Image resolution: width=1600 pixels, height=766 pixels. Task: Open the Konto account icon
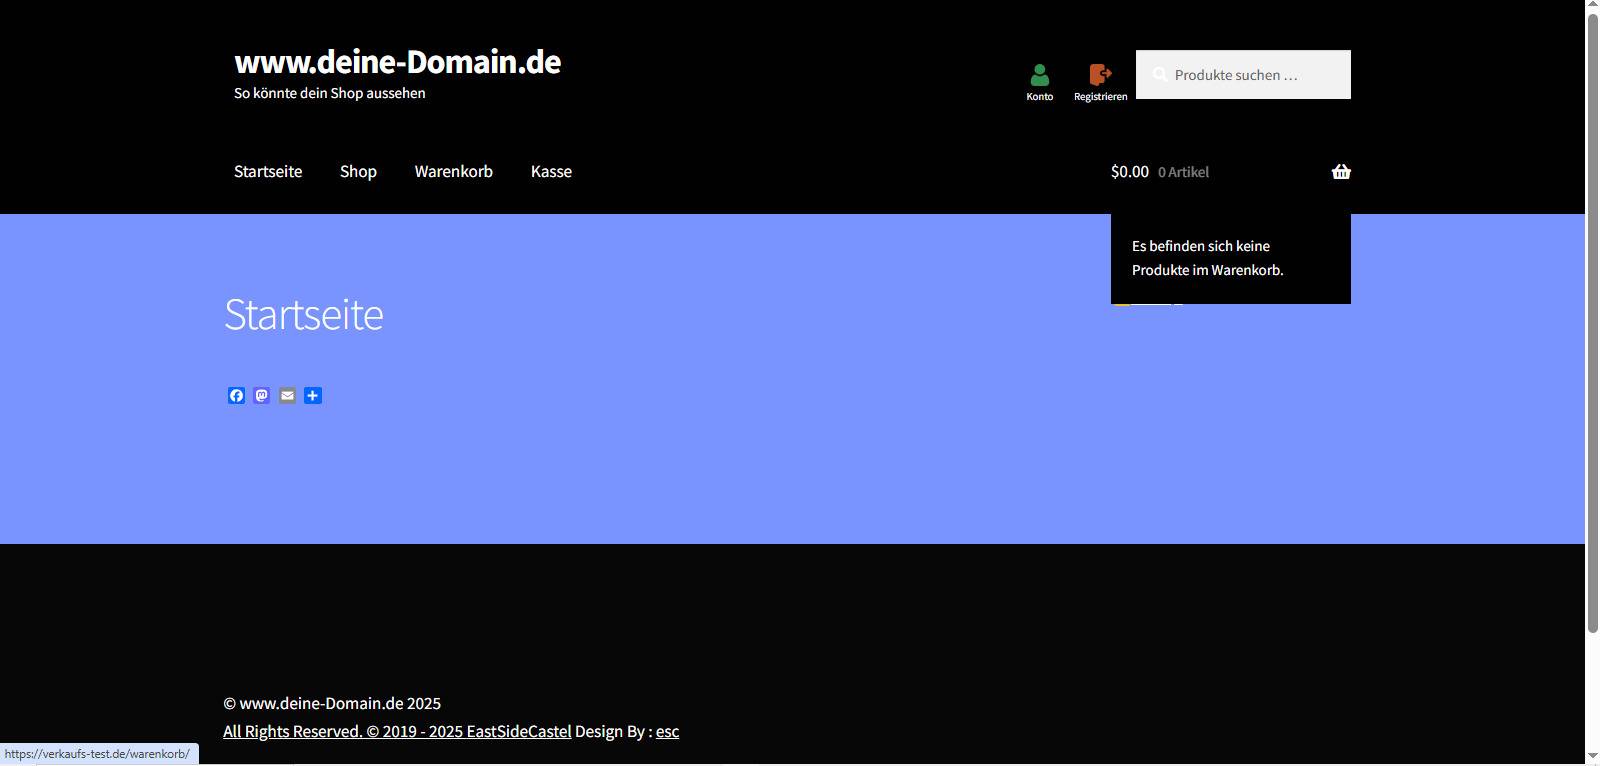[1039, 76]
